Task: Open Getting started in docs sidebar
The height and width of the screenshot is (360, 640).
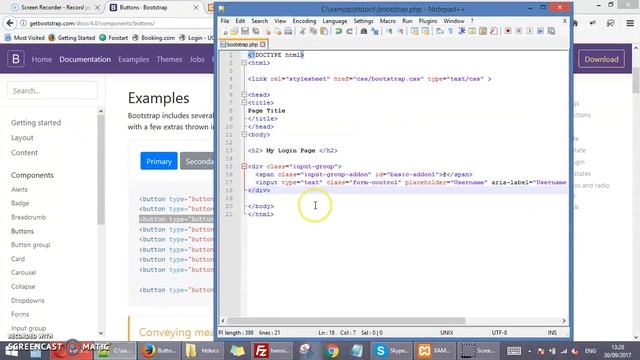Action: point(36,122)
